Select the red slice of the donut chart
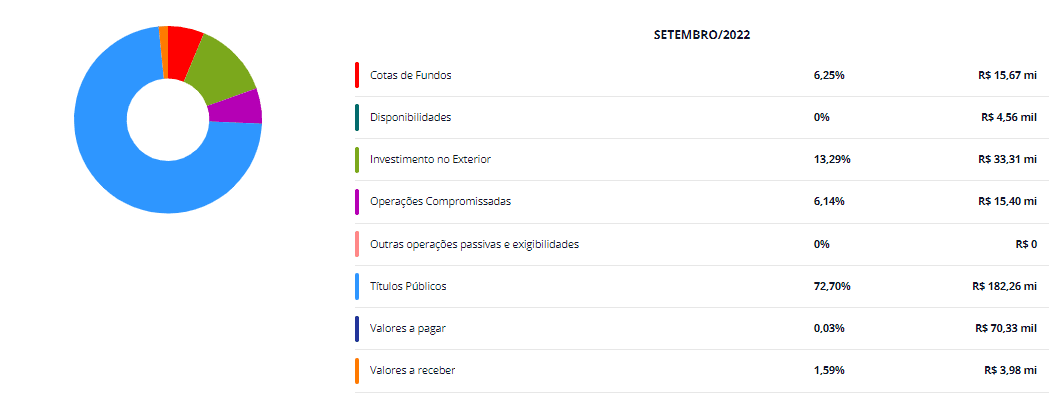Screen dimensions: 1058x414 coord(184,54)
